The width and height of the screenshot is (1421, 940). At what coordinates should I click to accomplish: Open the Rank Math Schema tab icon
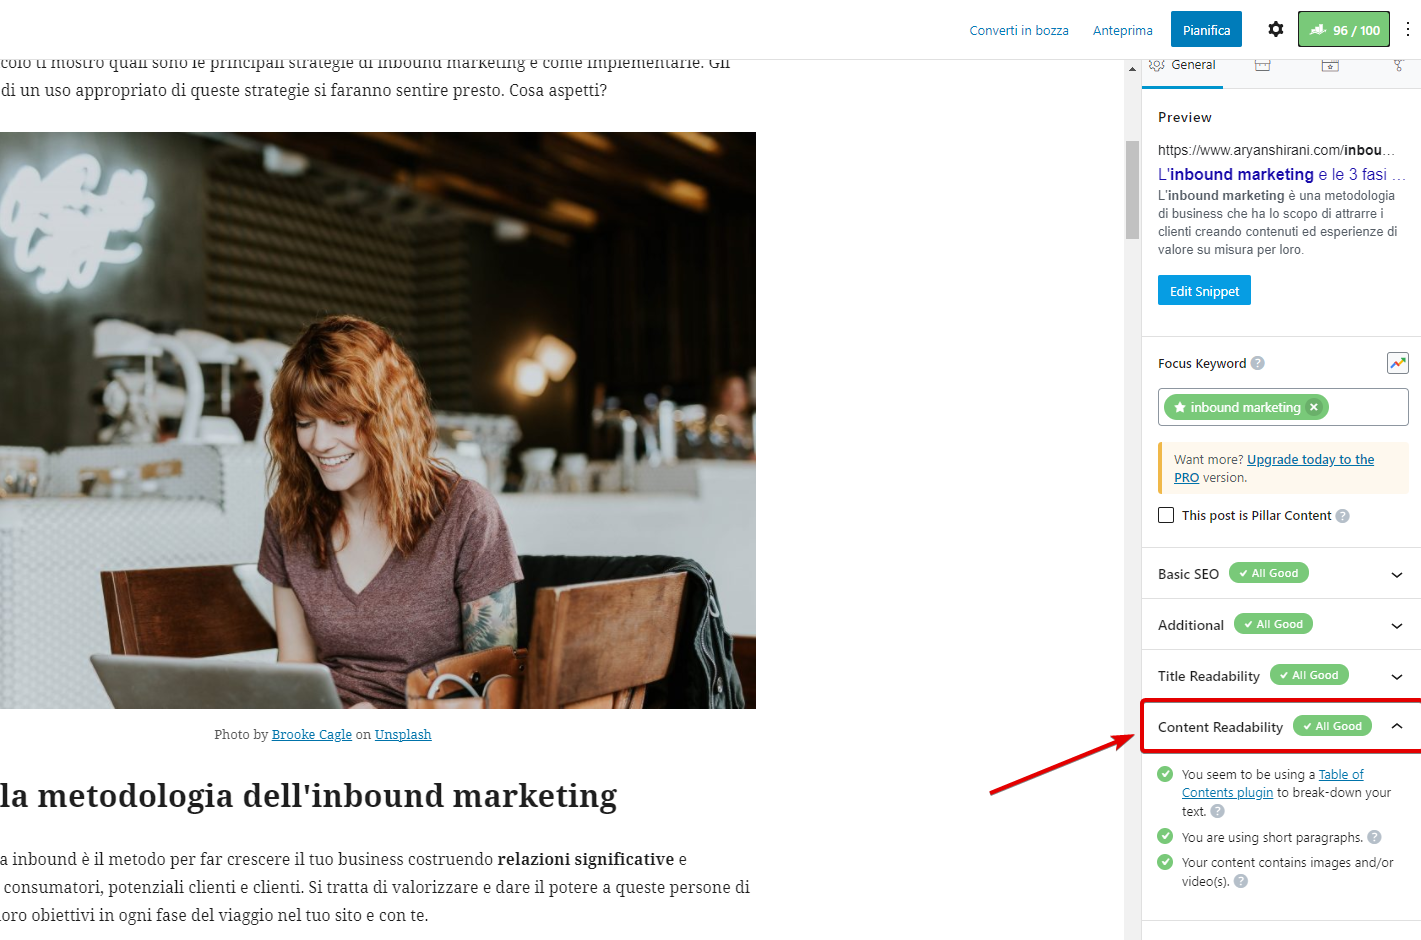point(1330,66)
